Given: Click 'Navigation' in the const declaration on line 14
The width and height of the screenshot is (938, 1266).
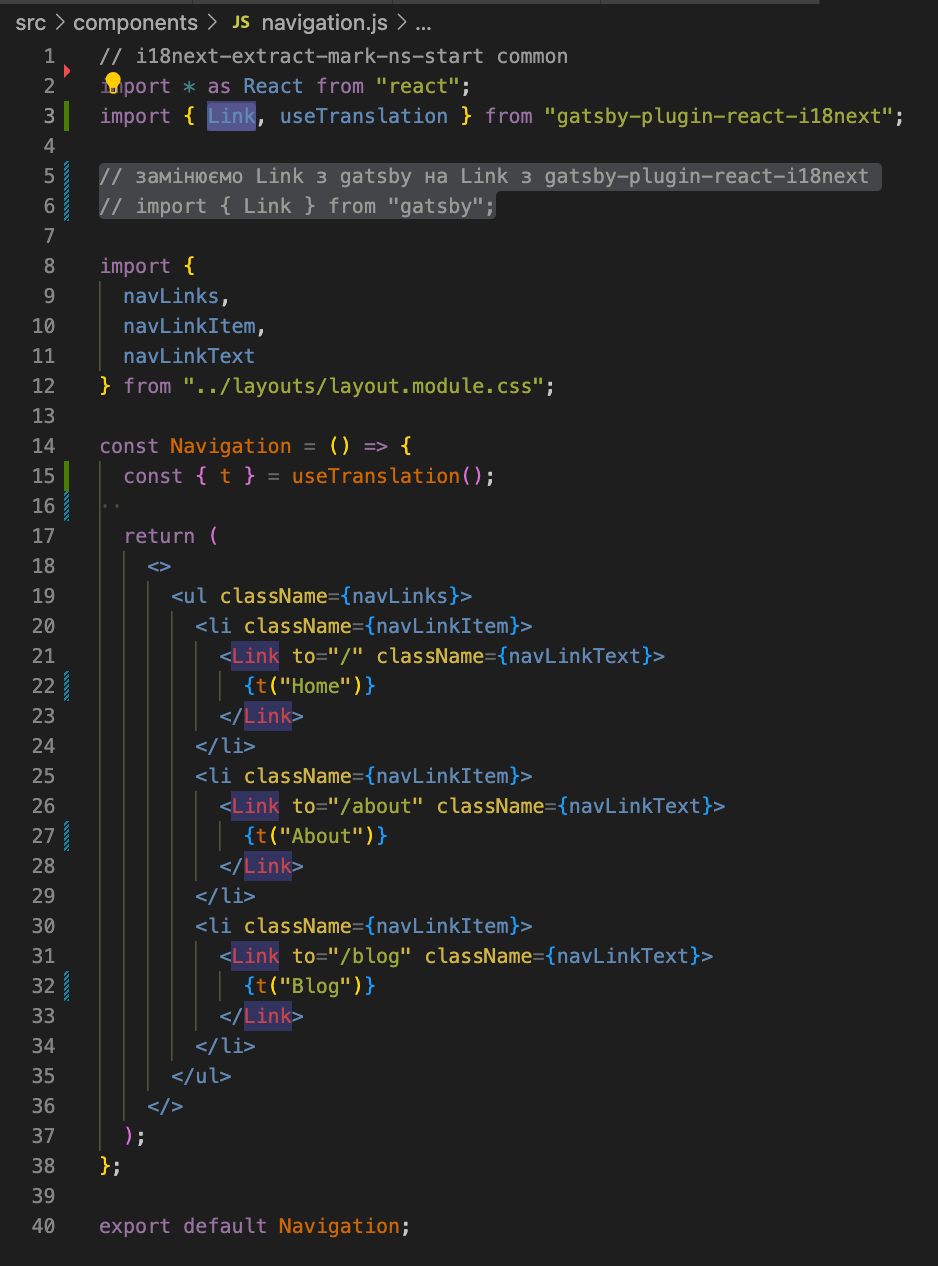Looking at the screenshot, I should coord(231,446).
